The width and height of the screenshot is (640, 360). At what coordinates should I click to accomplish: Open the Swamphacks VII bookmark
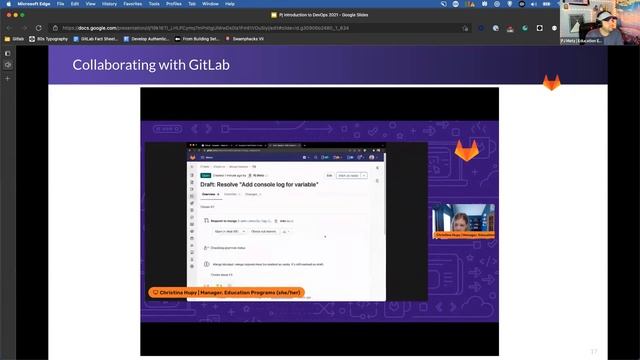pos(244,39)
